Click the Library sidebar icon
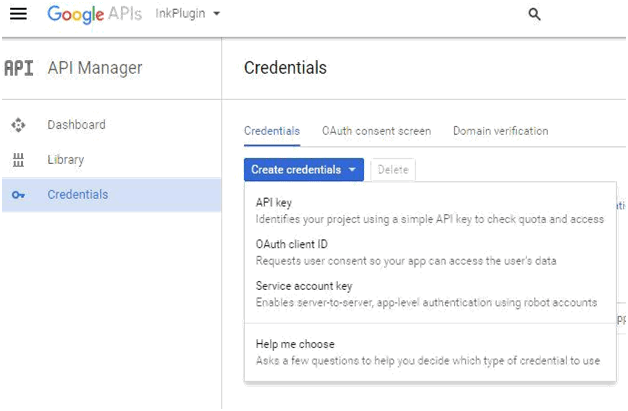Image resolution: width=628 pixels, height=411 pixels. 18,160
